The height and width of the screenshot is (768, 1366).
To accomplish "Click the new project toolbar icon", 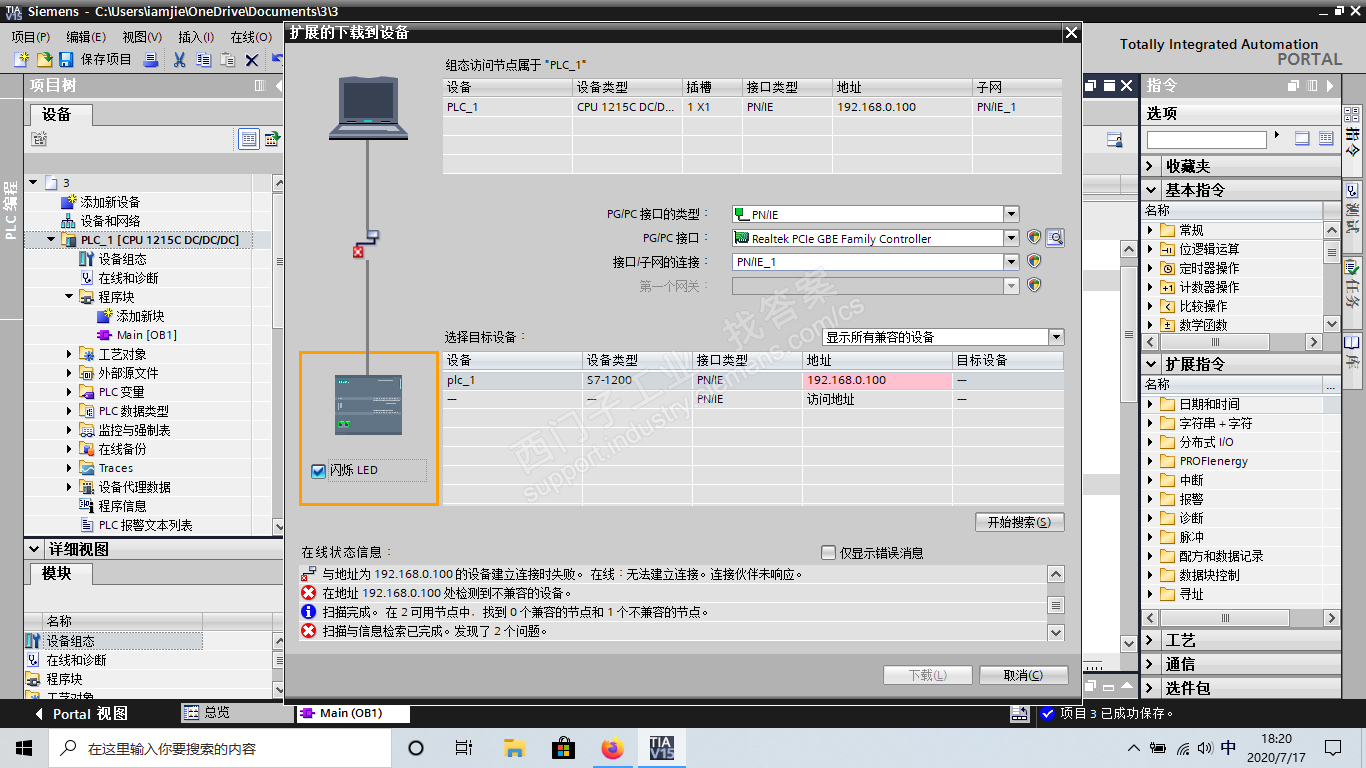I will pos(21,60).
